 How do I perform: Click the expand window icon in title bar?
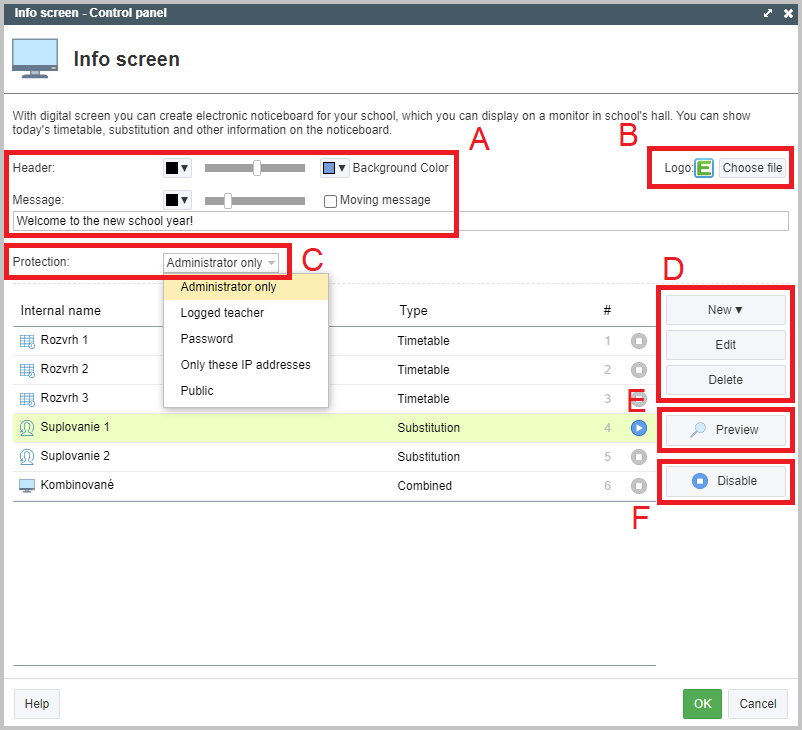(768, 13)
